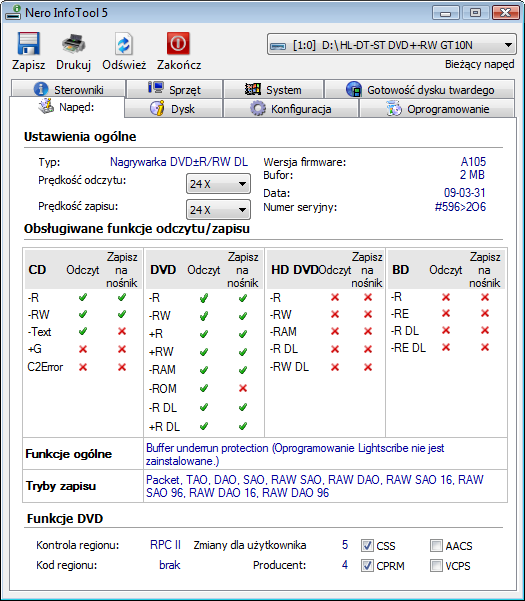Viewport: 525px width, 601px height.
Task: Click the System Windows flag icon
Action: tap(253, 89)
